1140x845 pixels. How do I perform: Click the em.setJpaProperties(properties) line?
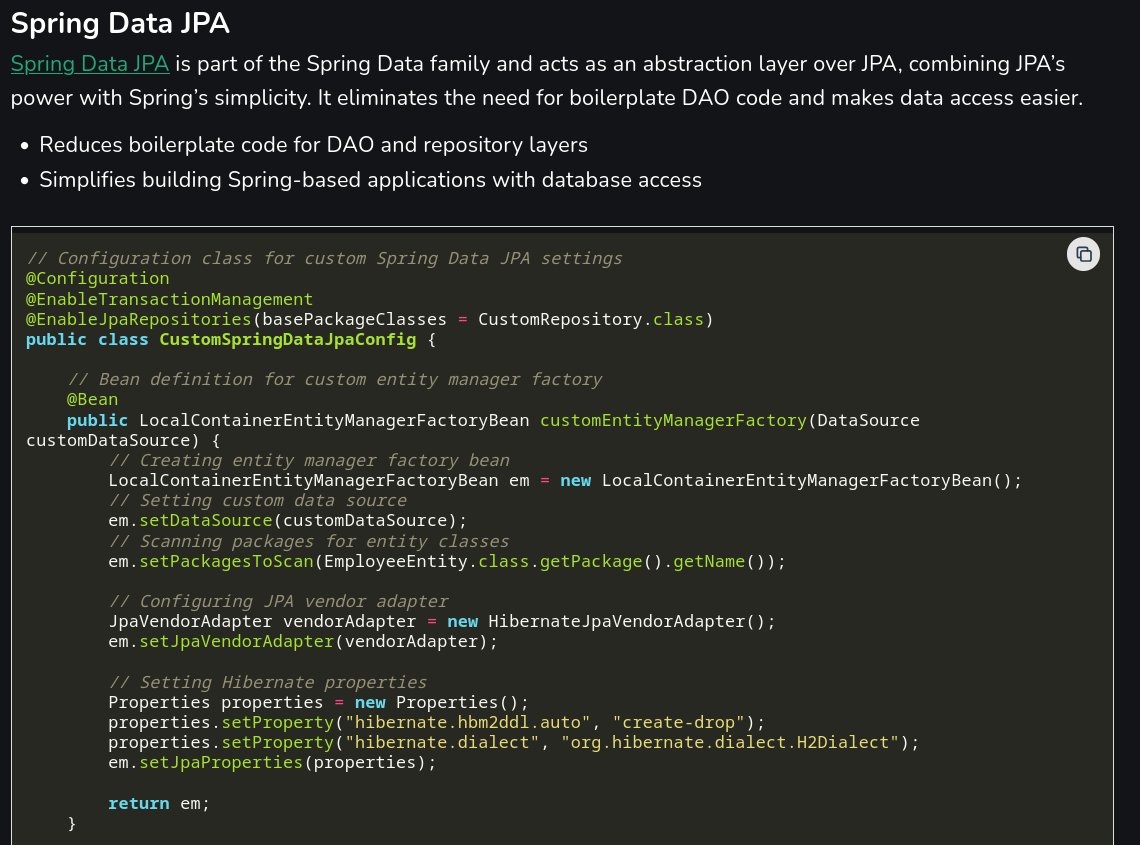tap(272, 763)
